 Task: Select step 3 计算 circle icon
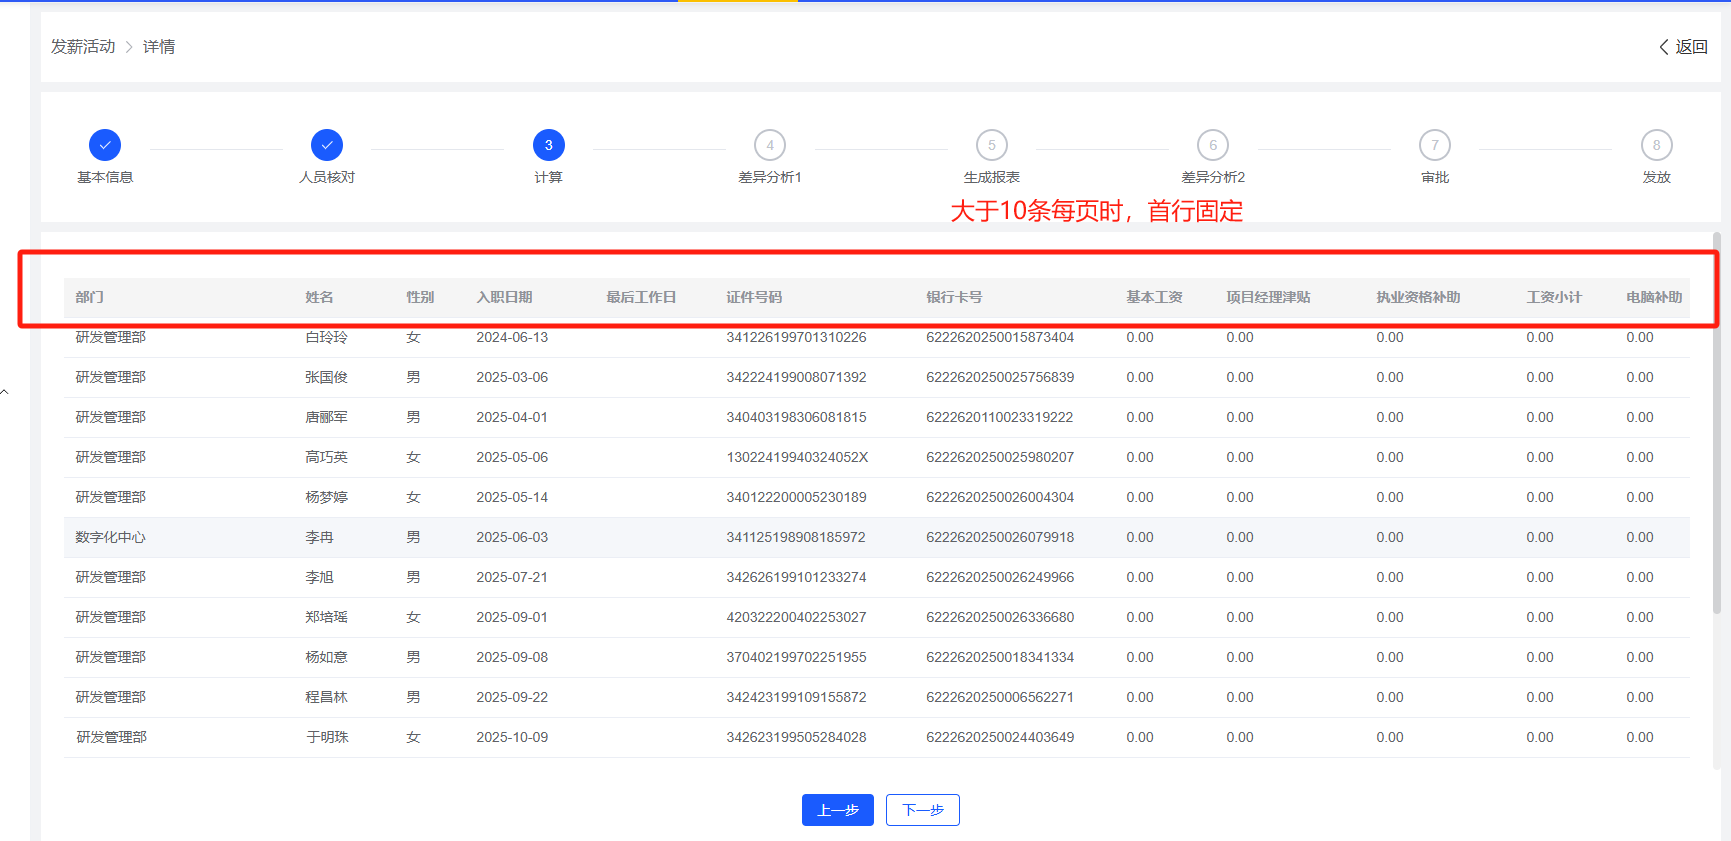tap(548, 145)
